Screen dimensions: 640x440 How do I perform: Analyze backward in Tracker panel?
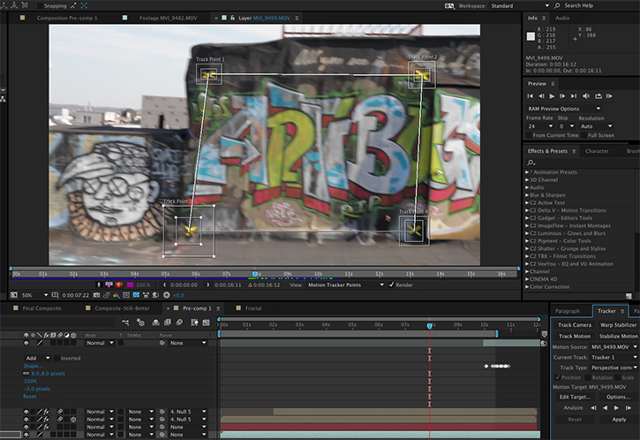(605, 408)
